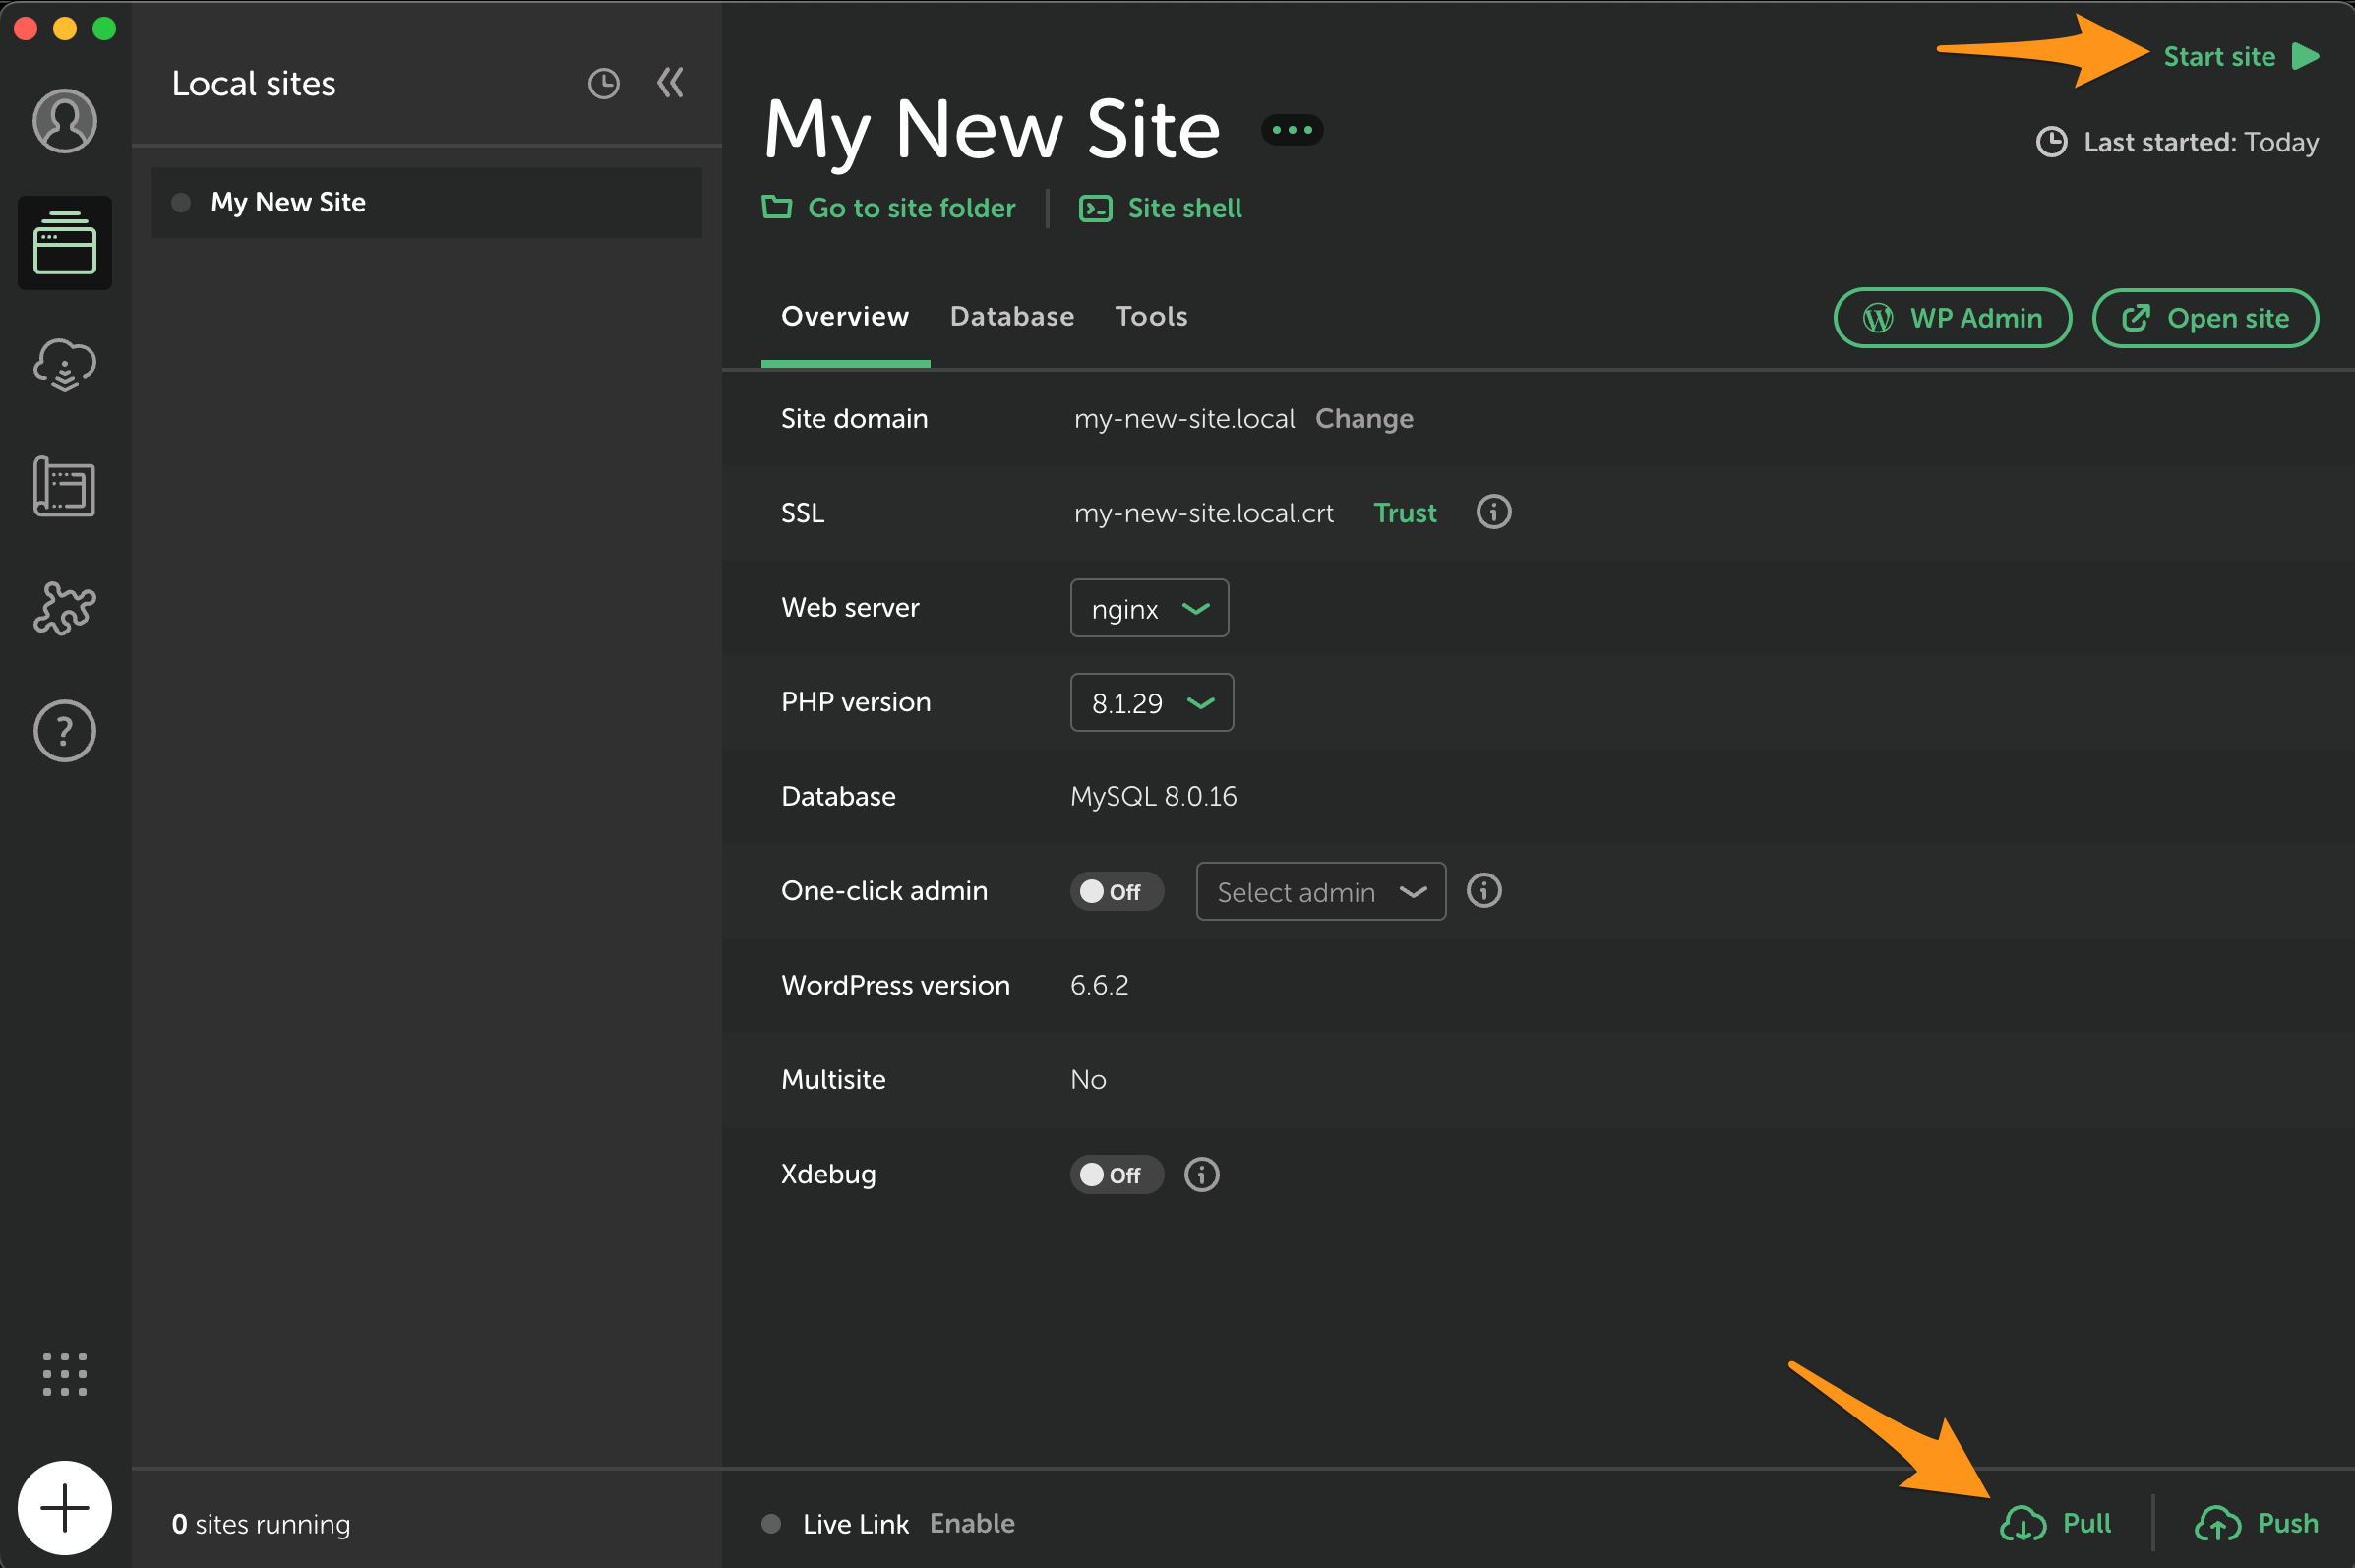The image size is (2355, 1568).
Task: Open the Blueprints sidebar icon
Action: [64, 487]
